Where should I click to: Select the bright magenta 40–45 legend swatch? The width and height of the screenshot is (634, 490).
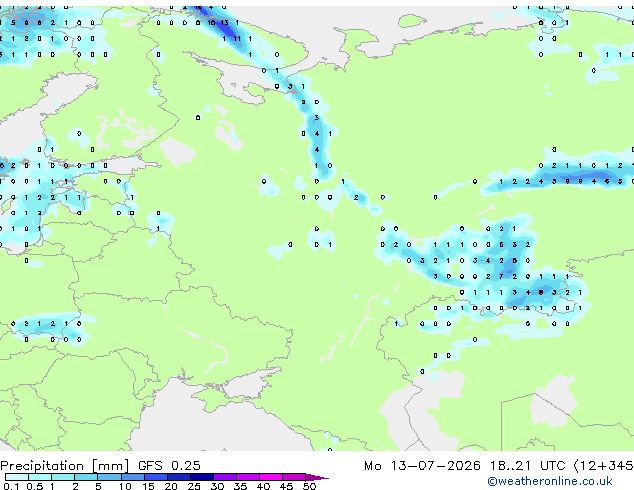(x=271, y=477)
